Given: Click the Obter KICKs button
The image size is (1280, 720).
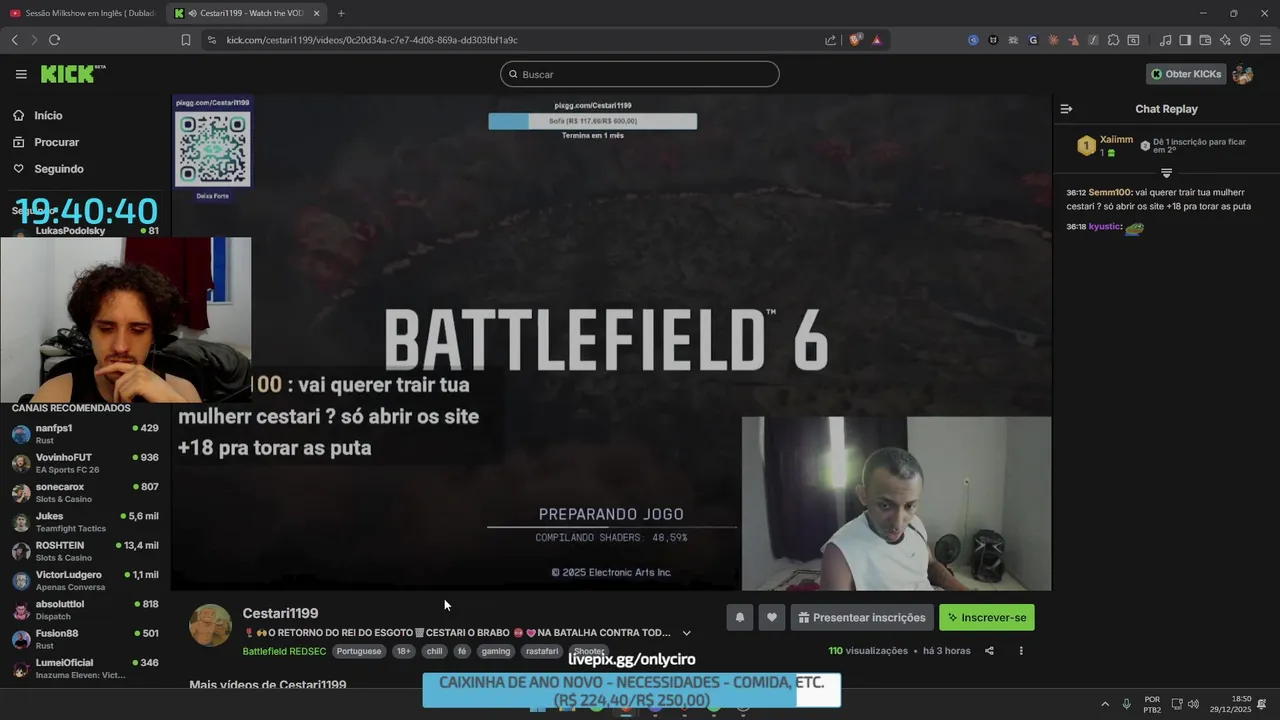Looking at the screenshot, I should click(x=1186, y=74).
